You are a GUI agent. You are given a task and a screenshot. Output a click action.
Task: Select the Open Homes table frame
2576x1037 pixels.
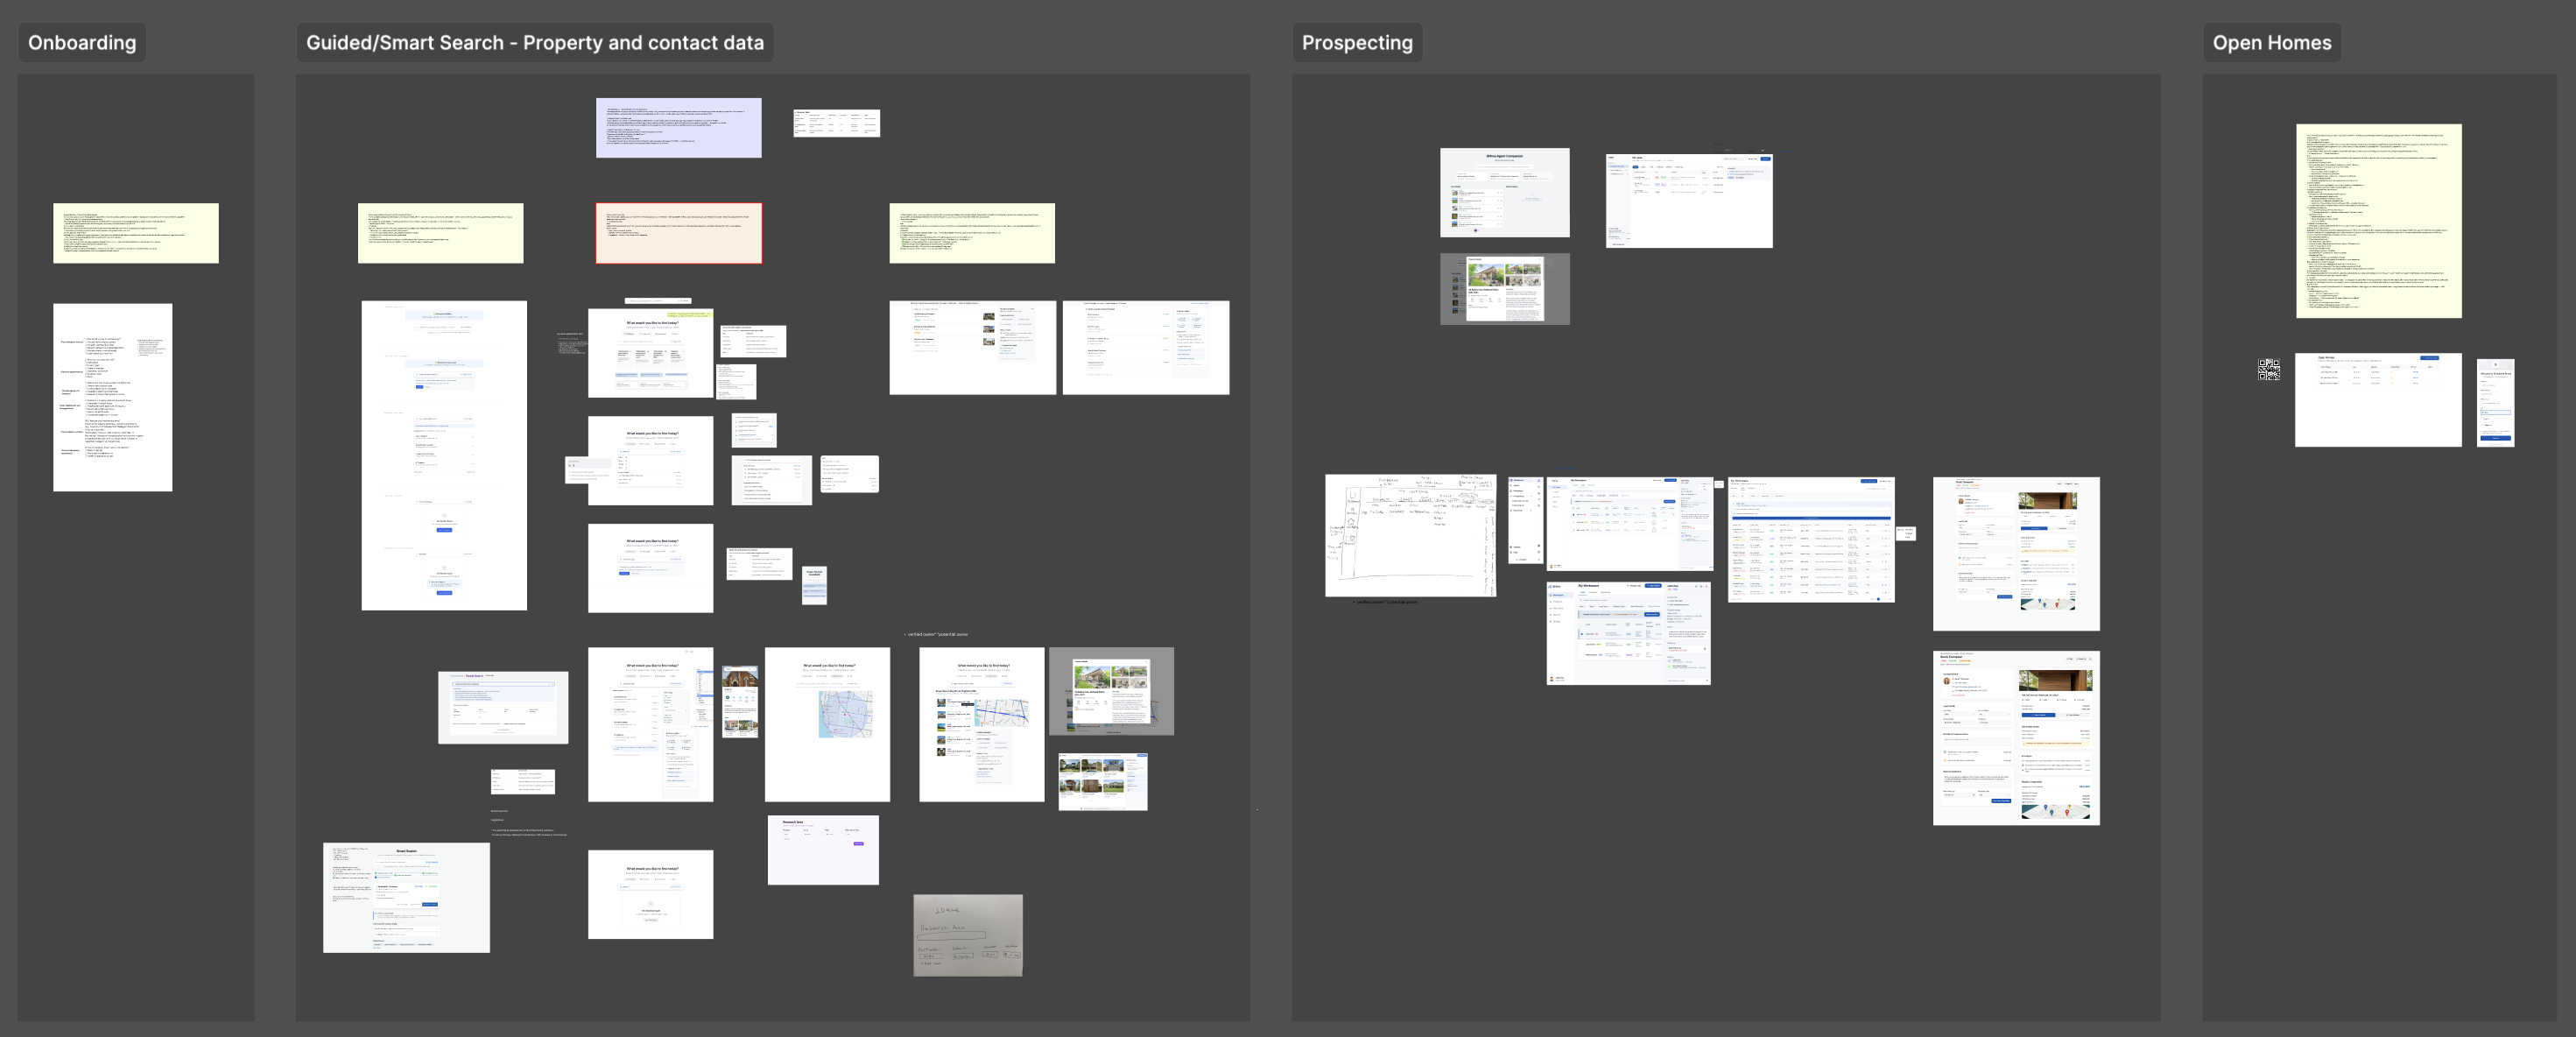click(x=2378, y=399)
